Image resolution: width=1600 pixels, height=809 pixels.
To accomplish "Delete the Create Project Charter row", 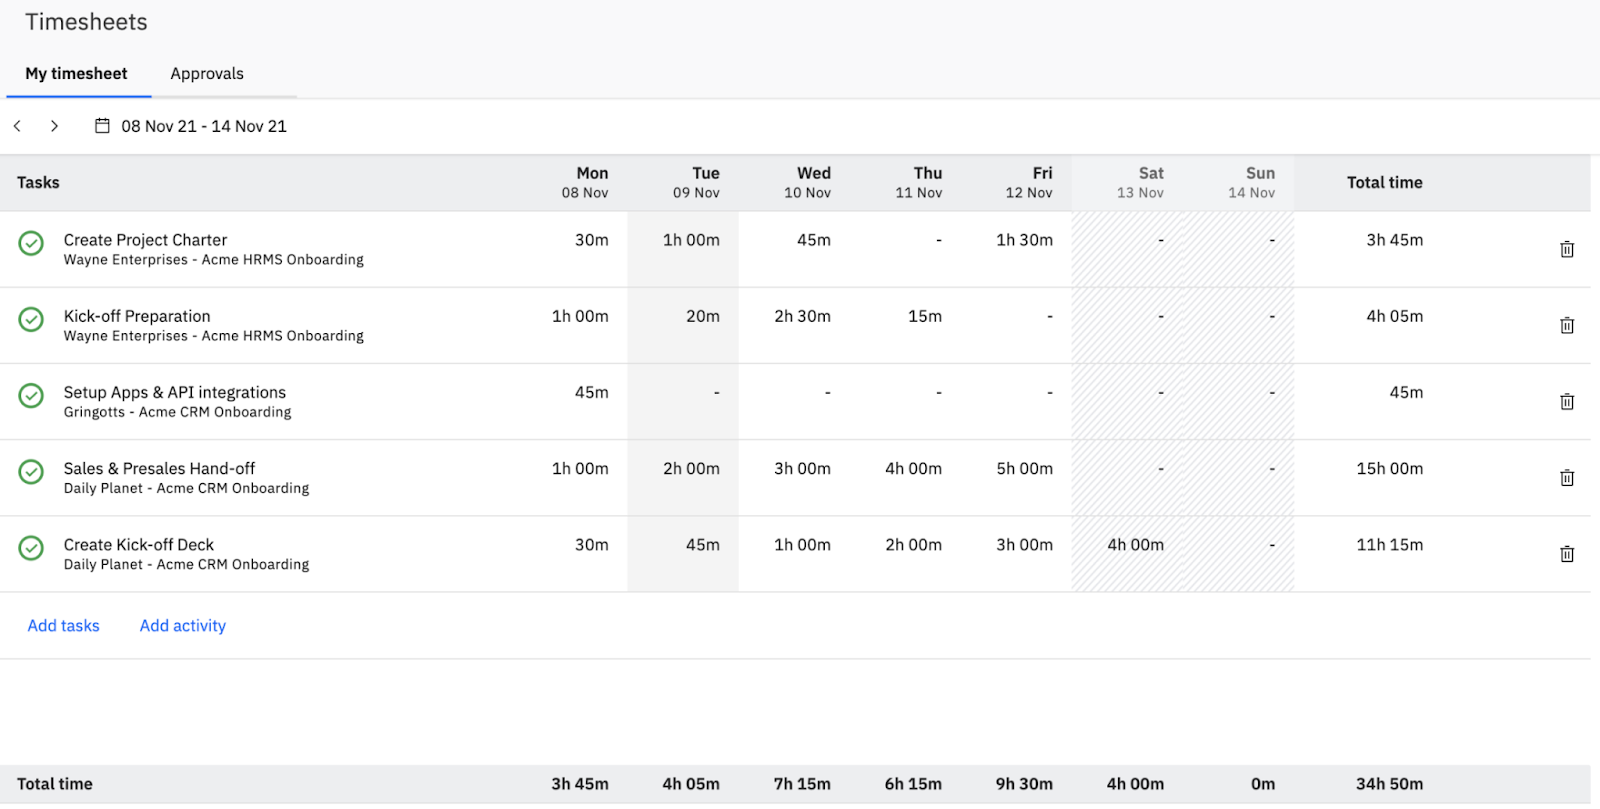I will click(x=1567, y=249).
